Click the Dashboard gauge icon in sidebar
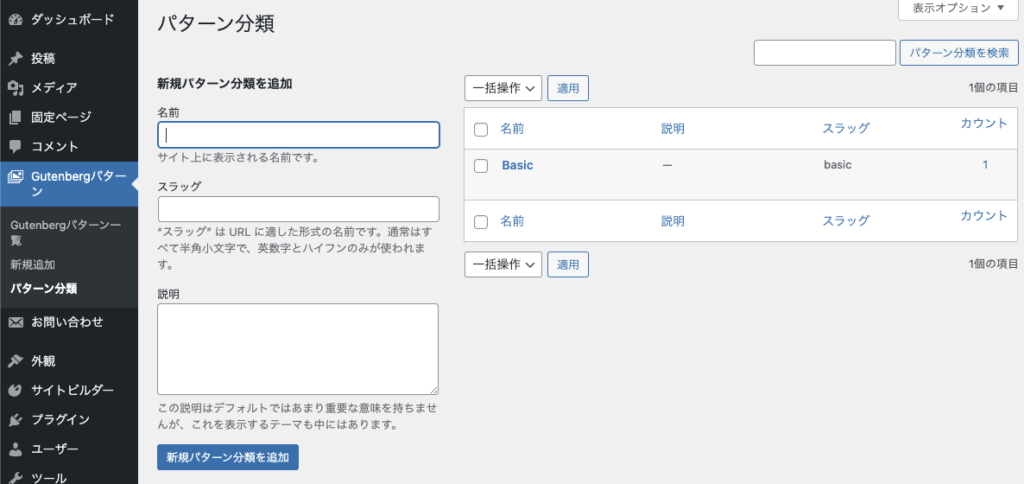This screenshot has height=484, width=1024. pos(15,19)
